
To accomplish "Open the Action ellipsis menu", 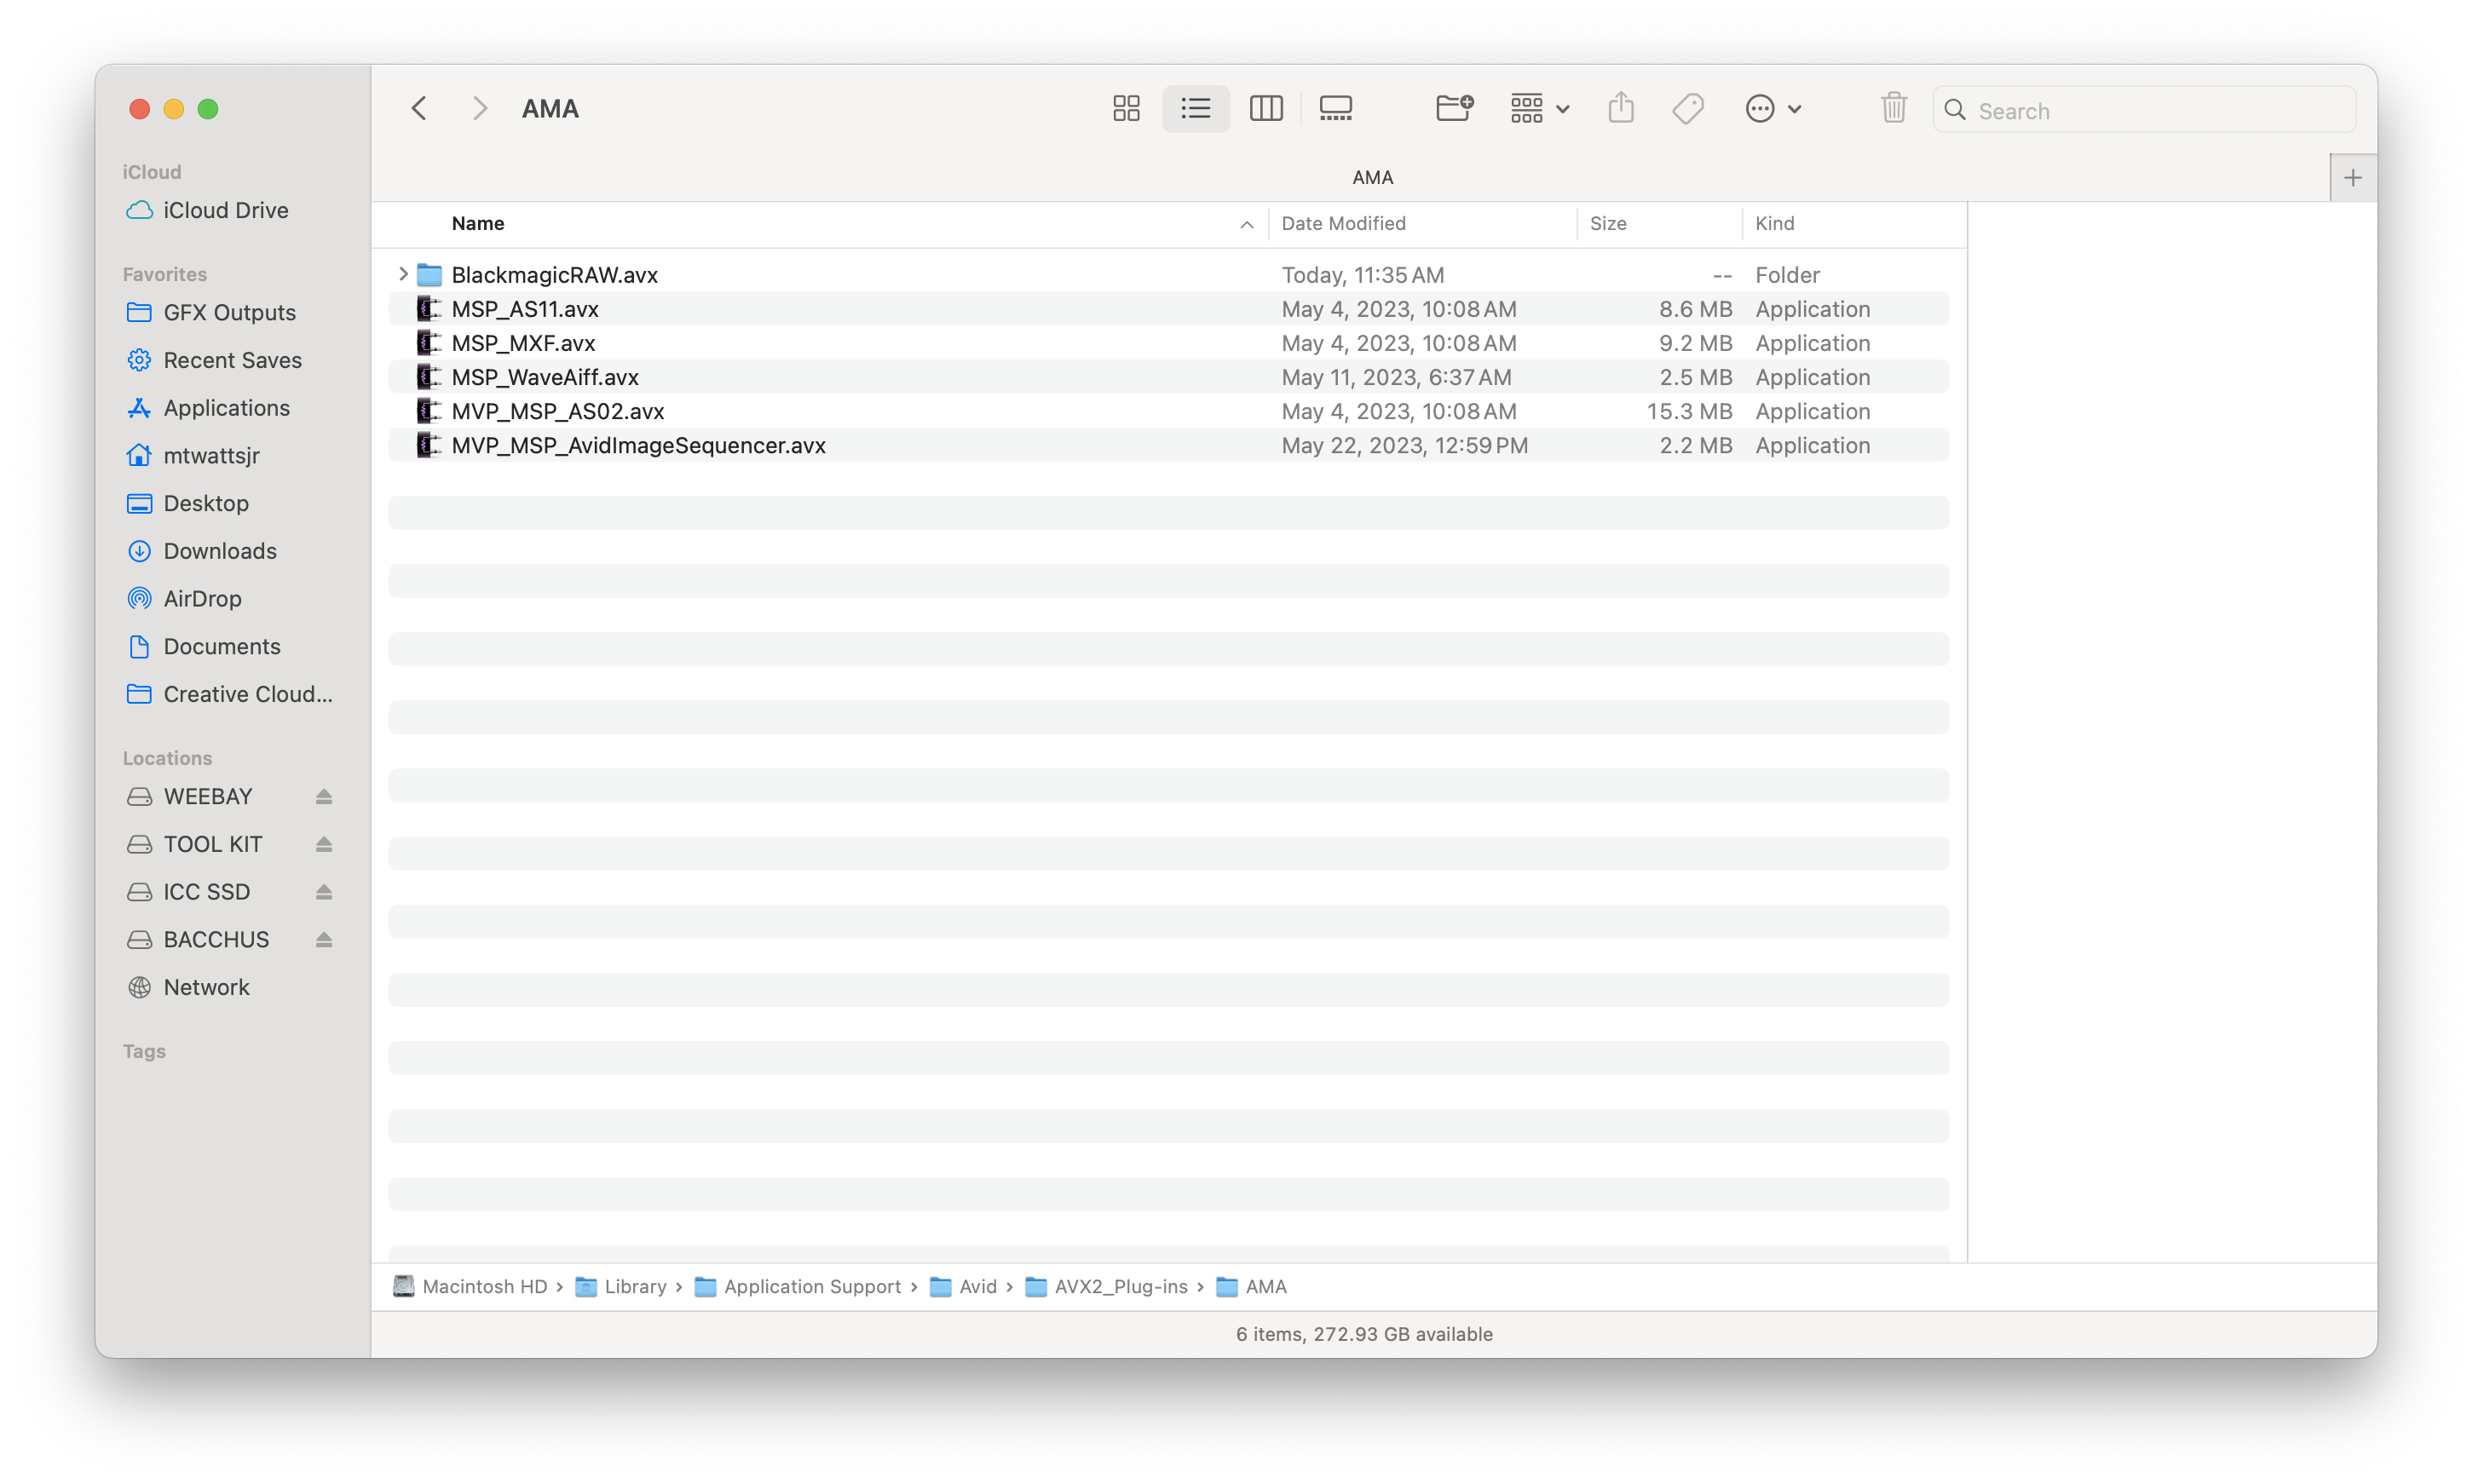I will click(1773, 108).
